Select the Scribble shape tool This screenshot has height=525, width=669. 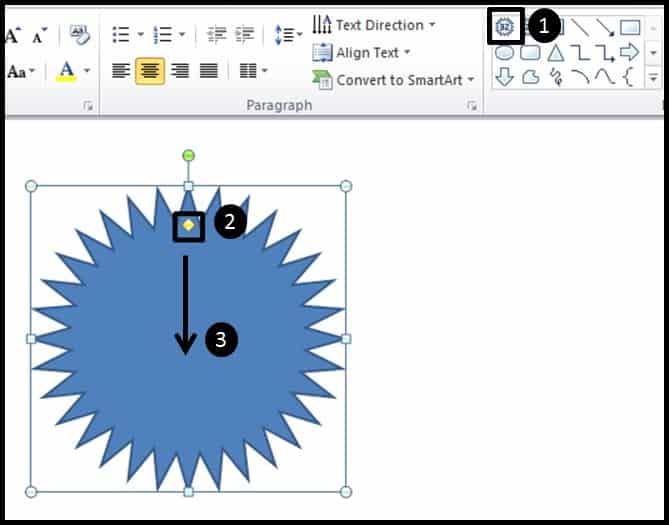click(x=556, y=78)
